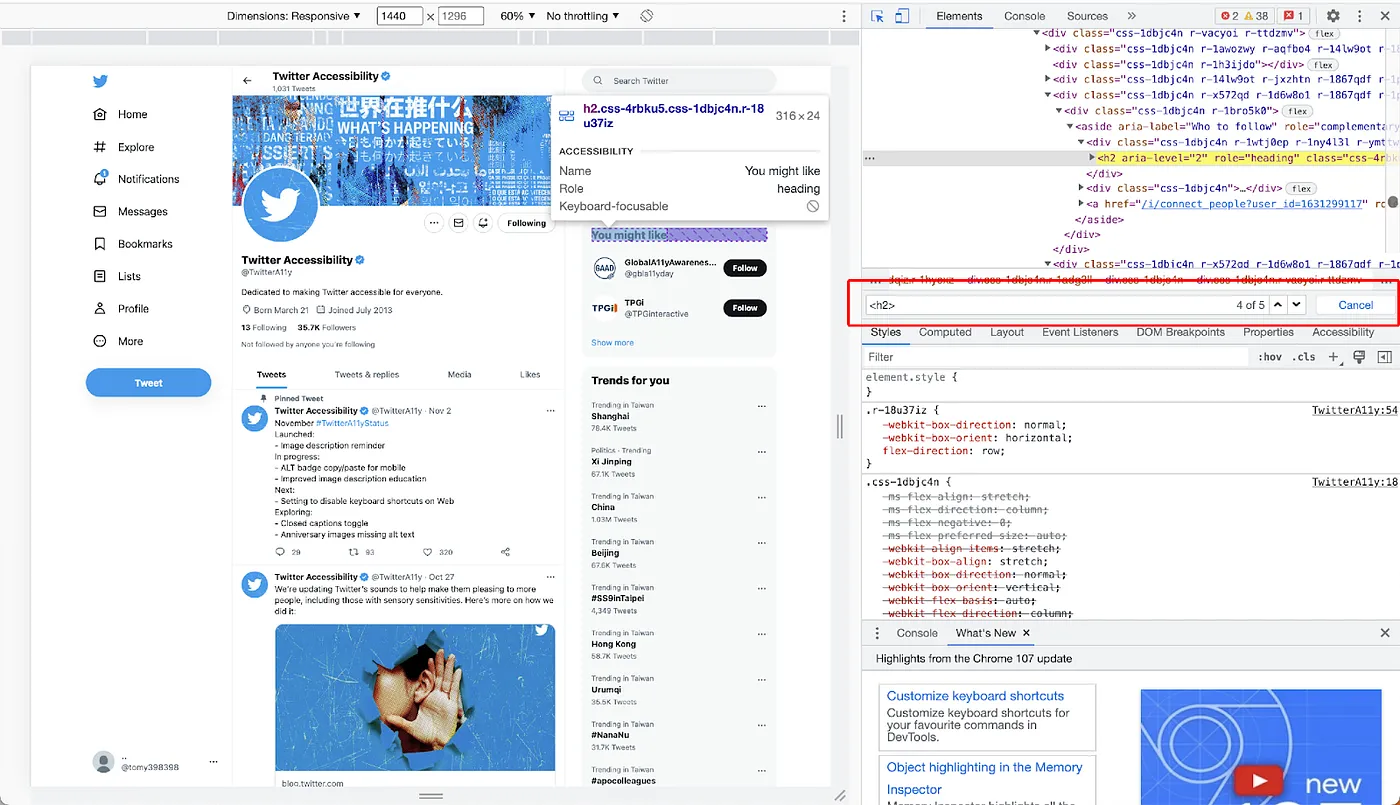This screenshot has width=1400, height=805.
Task: Click the blue Tweet button
Action: 148,382
